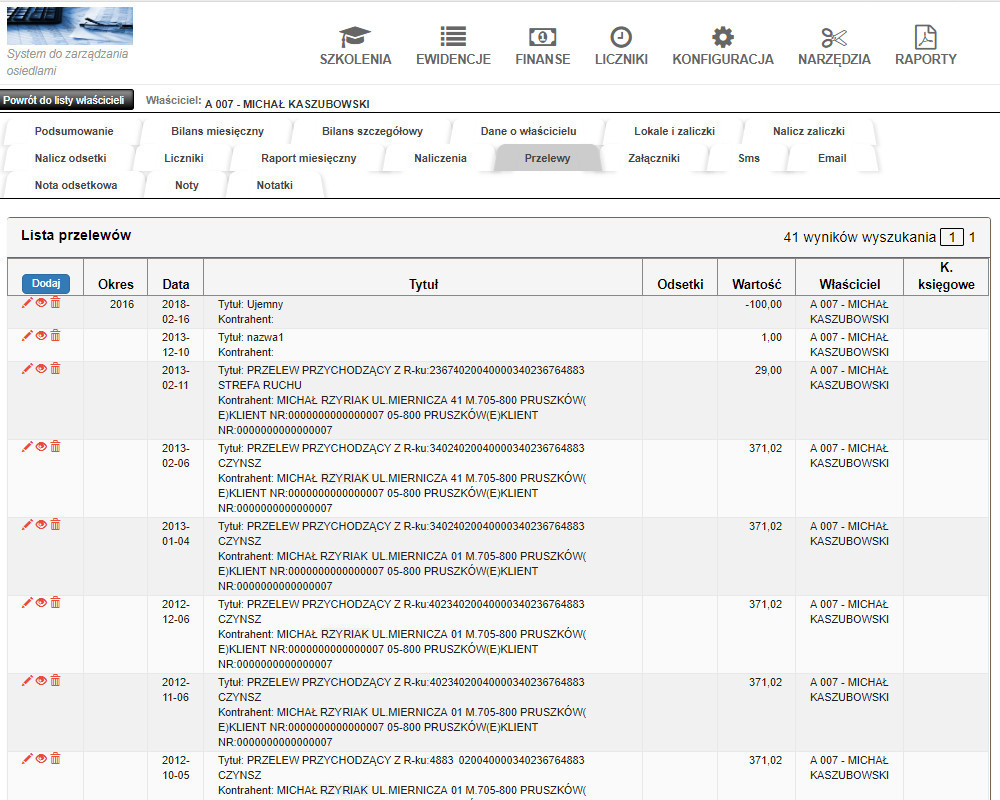1000x800 pixels.
Task: Switch to the Podsumowanie tab
Action: coord(74,131)
